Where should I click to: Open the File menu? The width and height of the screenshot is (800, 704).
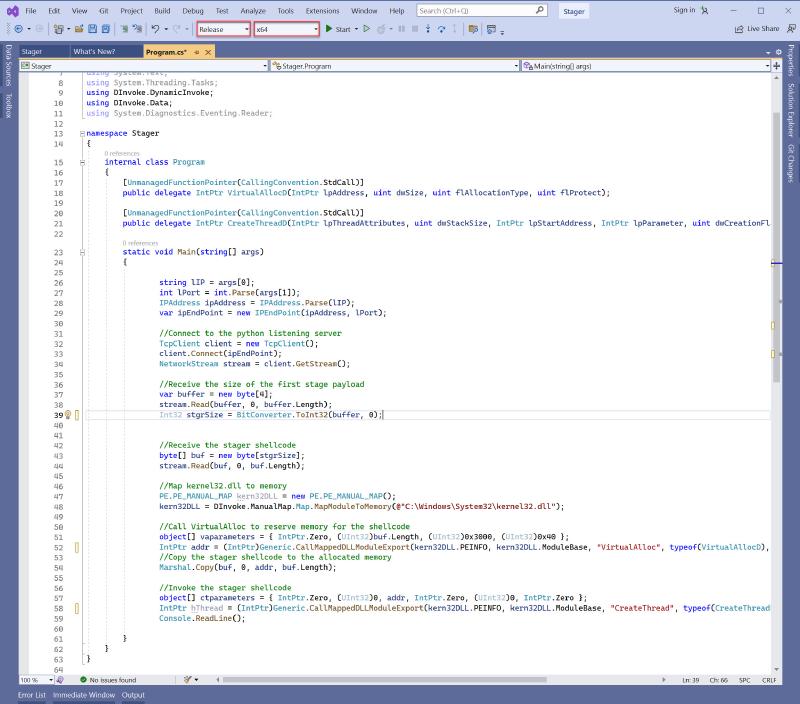point(31,11)
